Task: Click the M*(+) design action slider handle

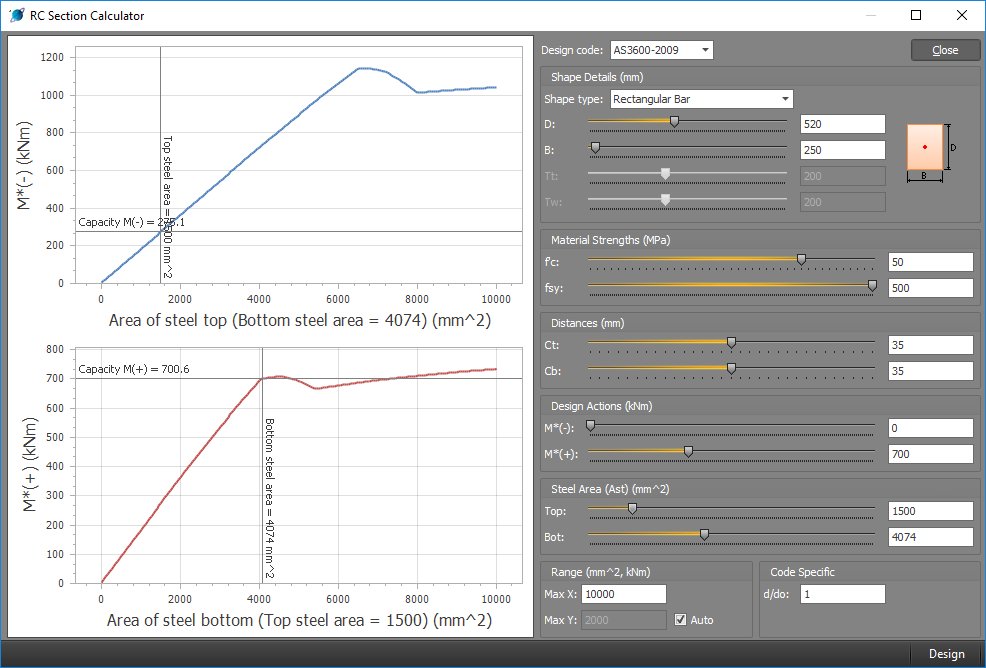Action: (688, 452)
